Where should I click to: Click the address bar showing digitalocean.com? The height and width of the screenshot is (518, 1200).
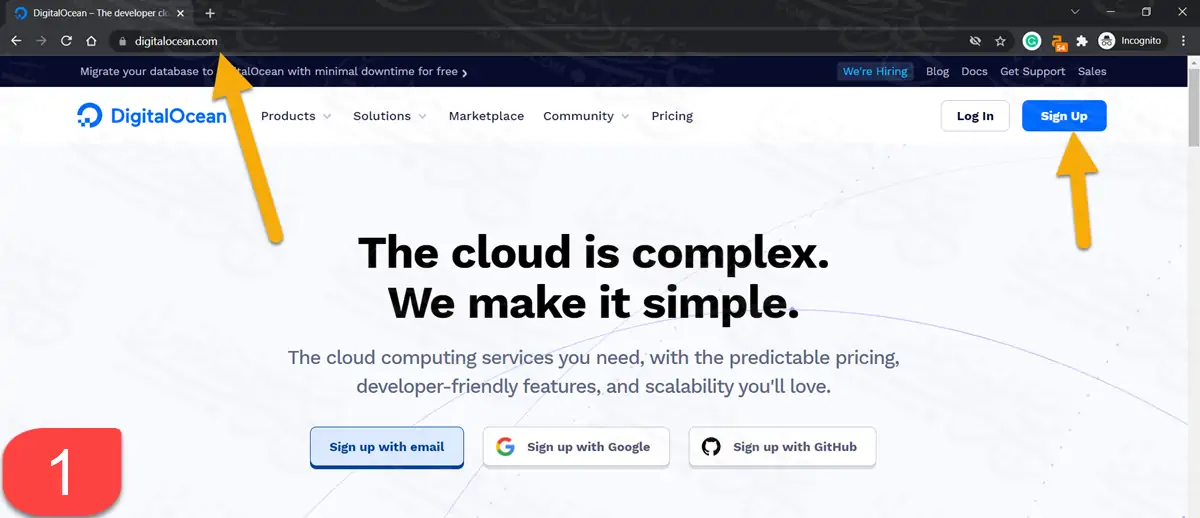click(540, 41)
